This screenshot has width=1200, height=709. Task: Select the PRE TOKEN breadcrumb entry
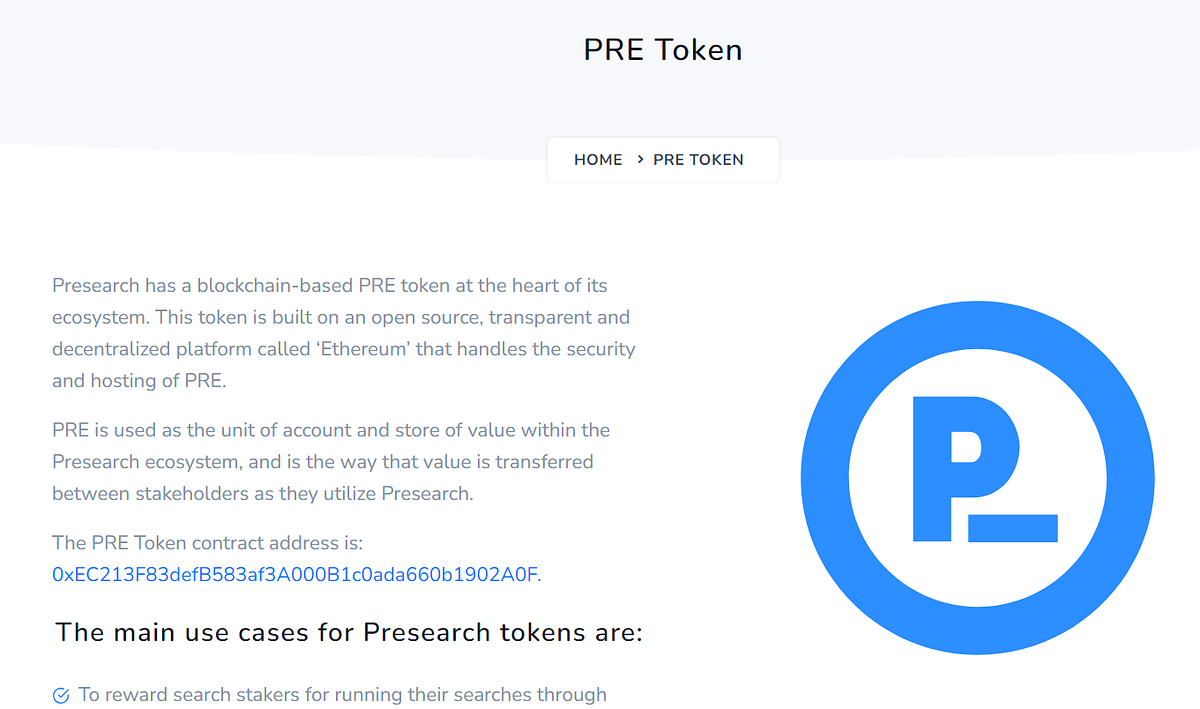coord(698,159)
